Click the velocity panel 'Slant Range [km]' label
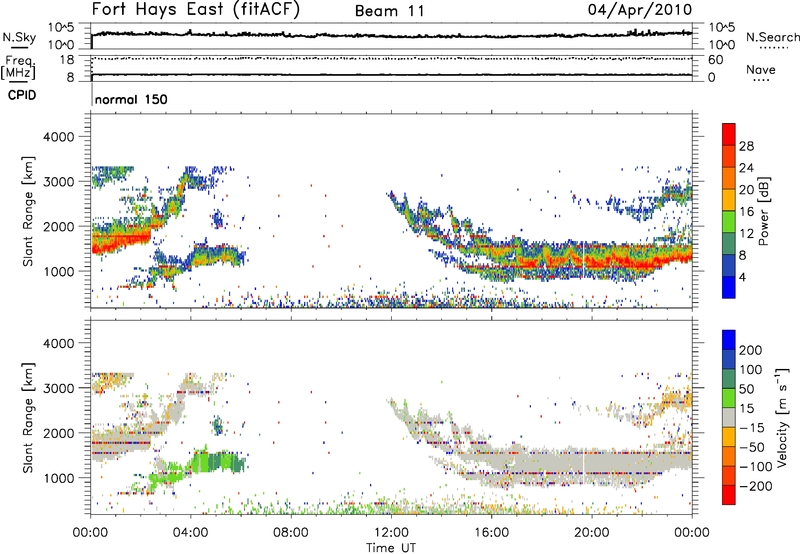The height and width of the screenshot is (554, 800). click(28, 417)
